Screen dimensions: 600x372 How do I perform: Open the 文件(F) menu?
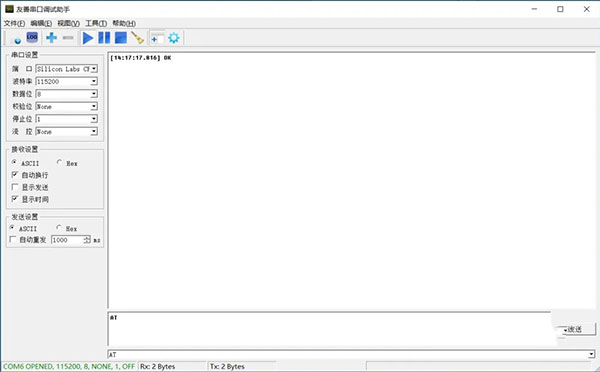(x=15, y=23)
